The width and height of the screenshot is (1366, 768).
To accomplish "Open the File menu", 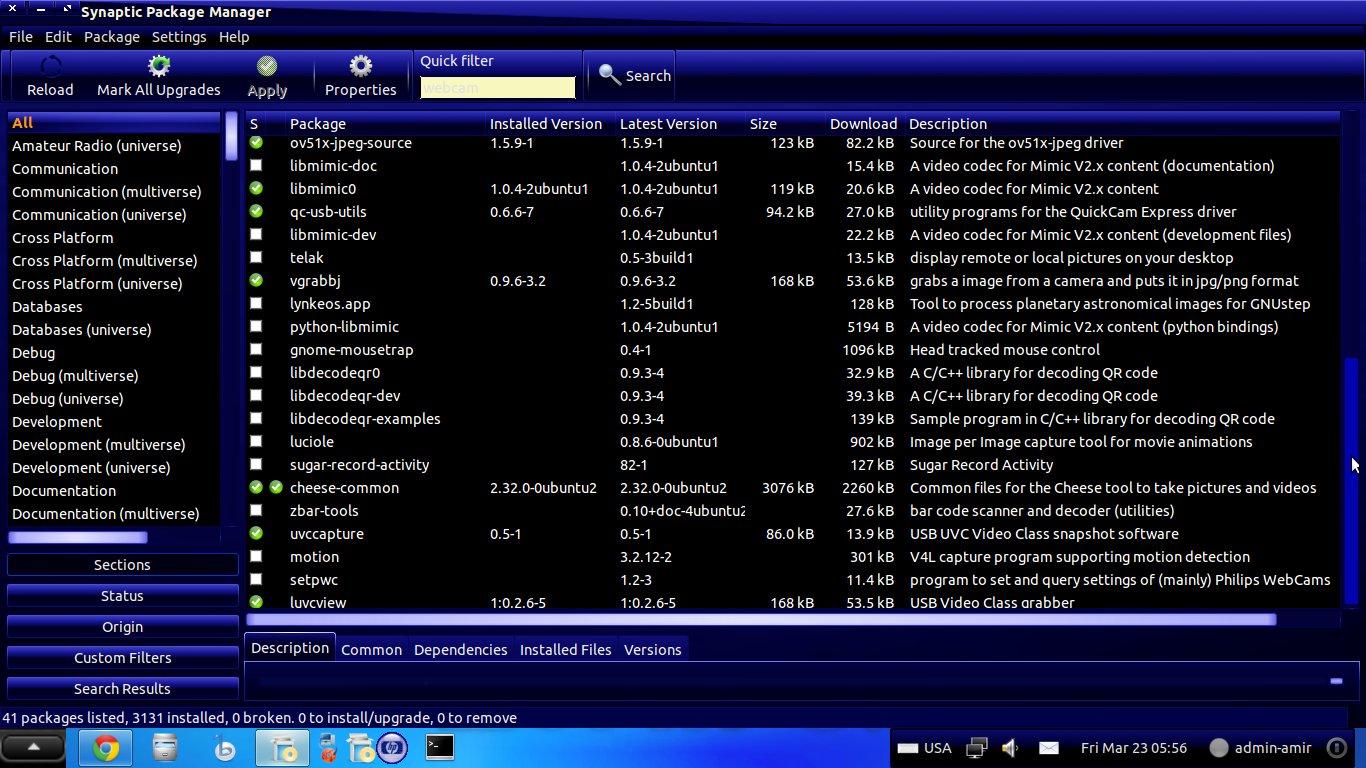I will 21,36.
